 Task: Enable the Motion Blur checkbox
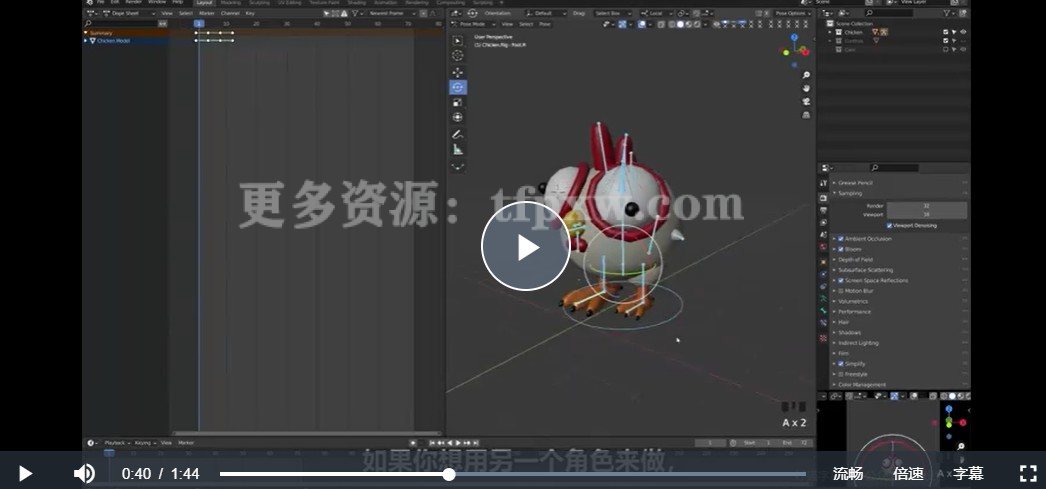tap(841, 291)
